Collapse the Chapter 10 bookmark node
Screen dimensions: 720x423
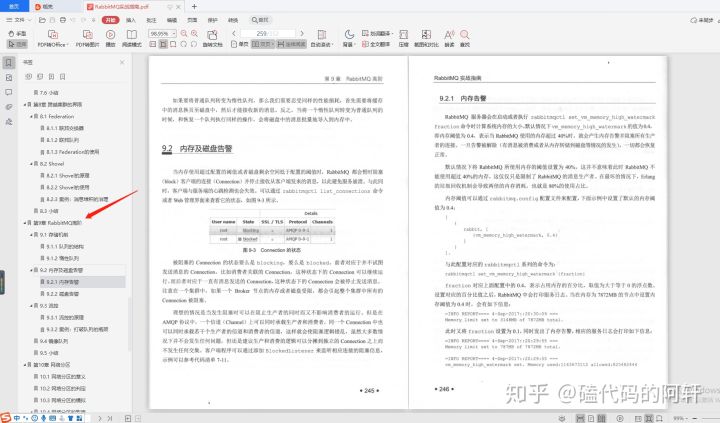(25, 365)
